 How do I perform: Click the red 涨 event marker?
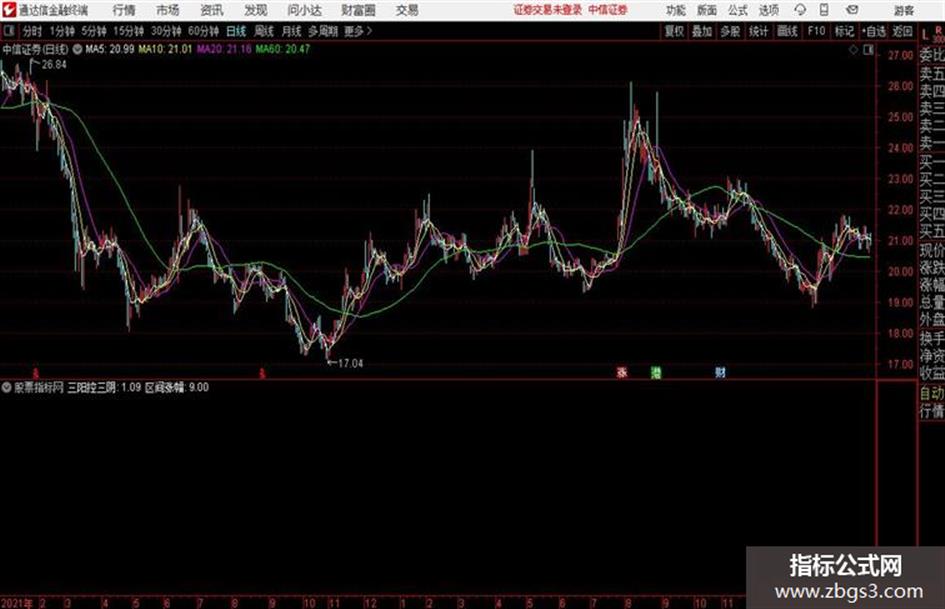pos(622,372)
